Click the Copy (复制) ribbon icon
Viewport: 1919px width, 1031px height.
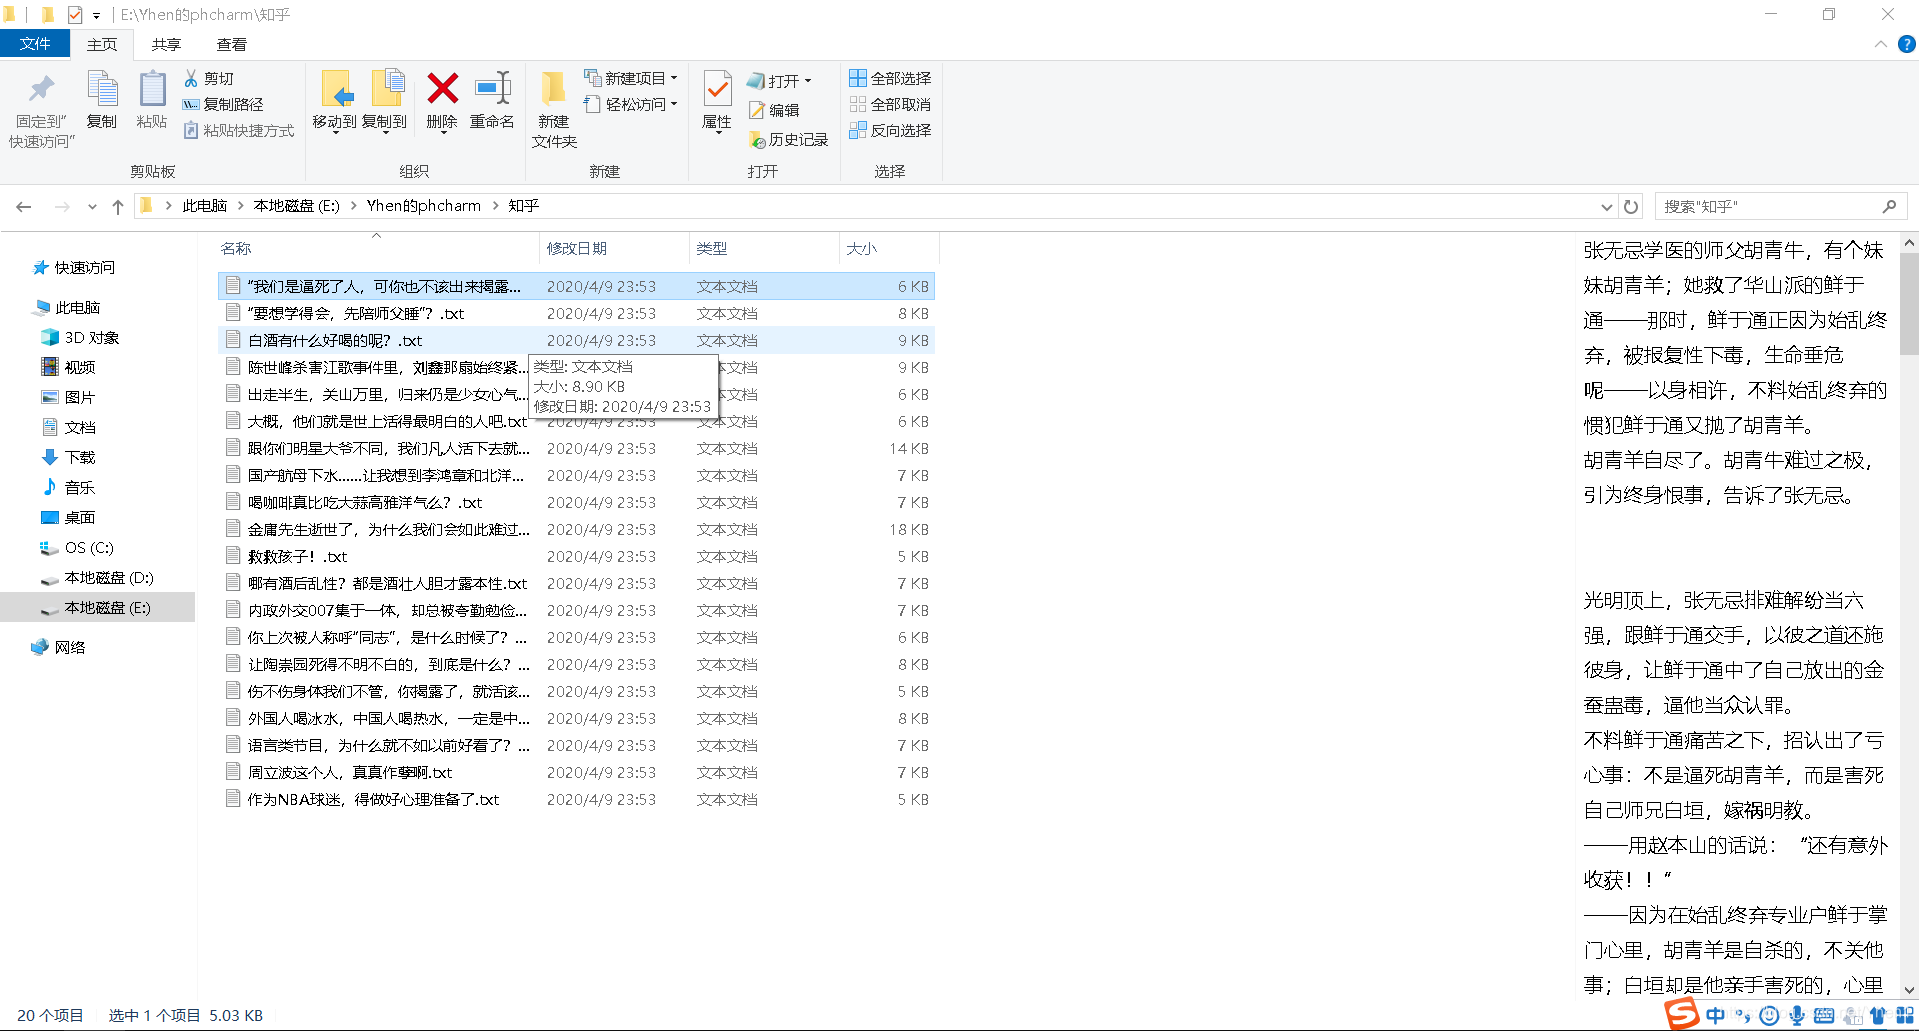point(102,100)
